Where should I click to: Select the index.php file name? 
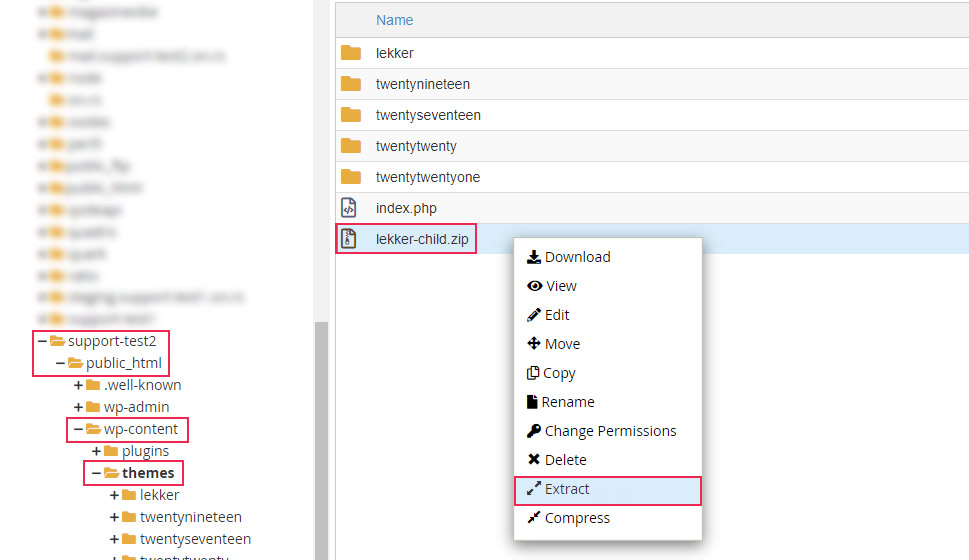point(406,208)
